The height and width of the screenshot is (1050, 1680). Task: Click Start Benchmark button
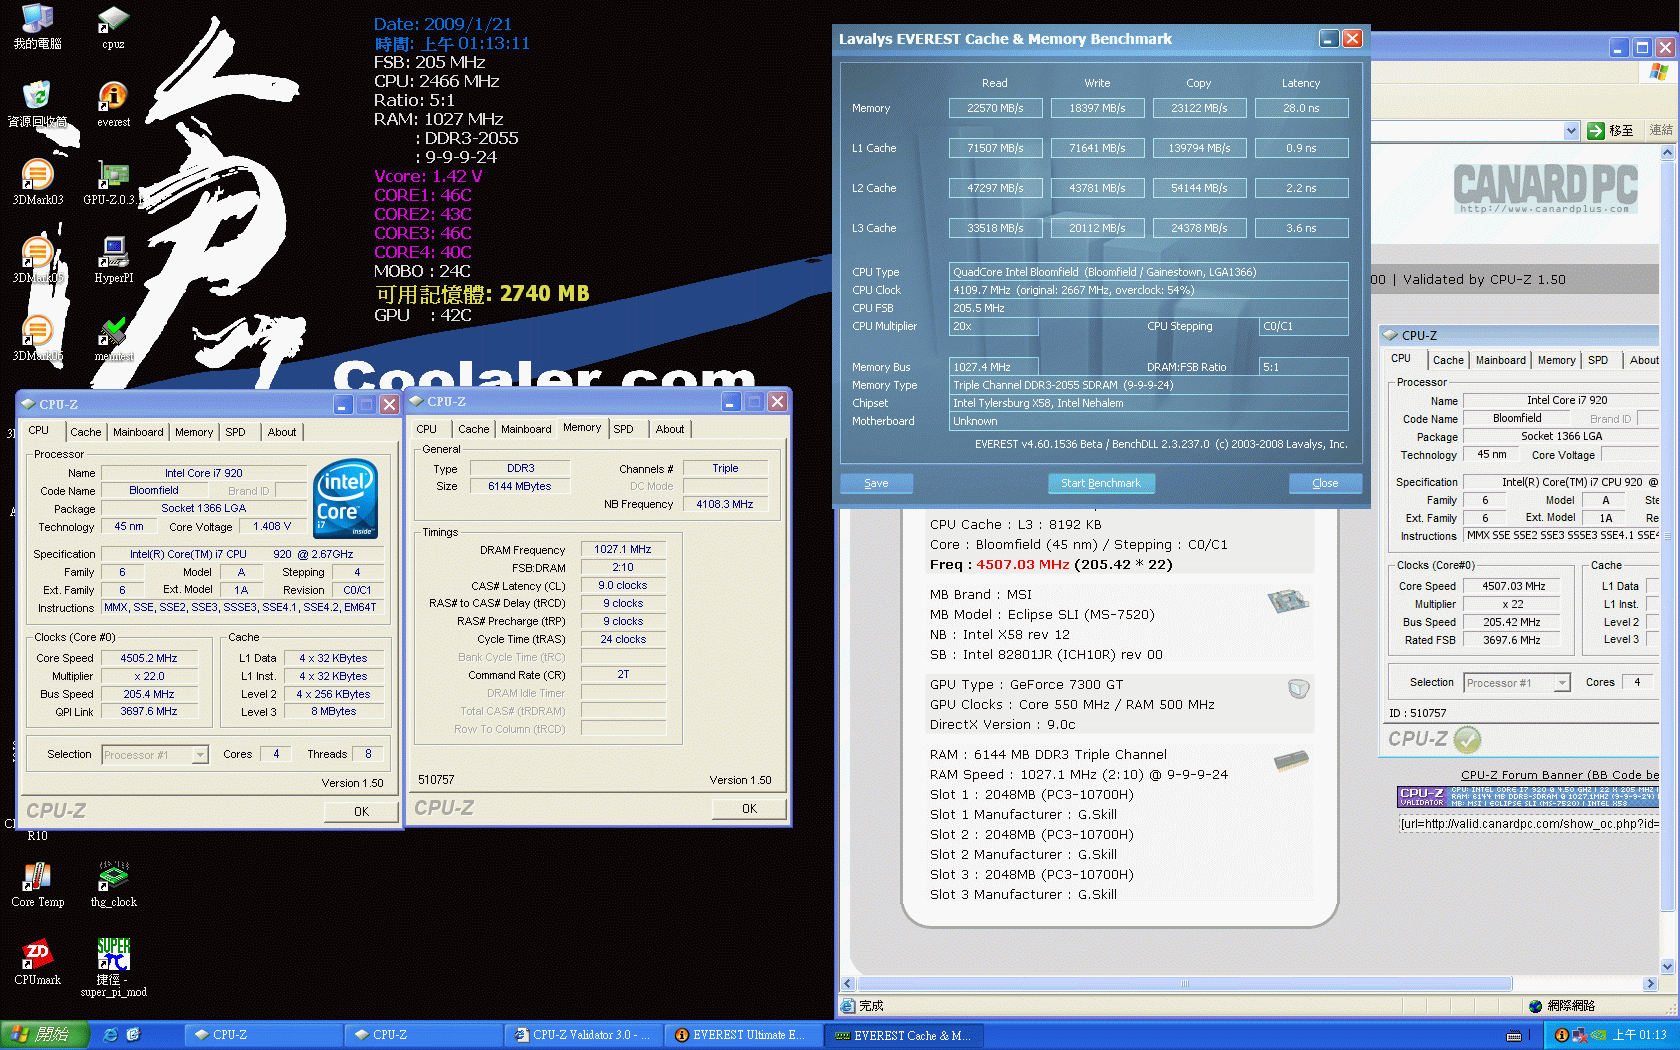pos(1101,483)
